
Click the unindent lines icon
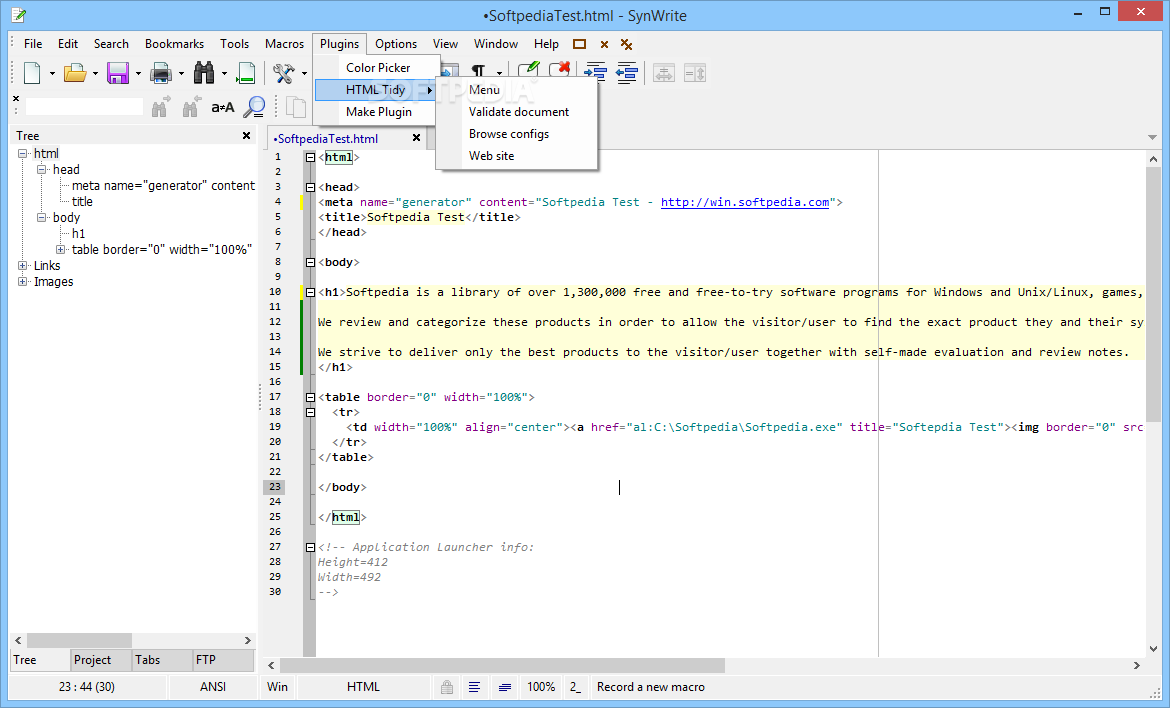627,72
